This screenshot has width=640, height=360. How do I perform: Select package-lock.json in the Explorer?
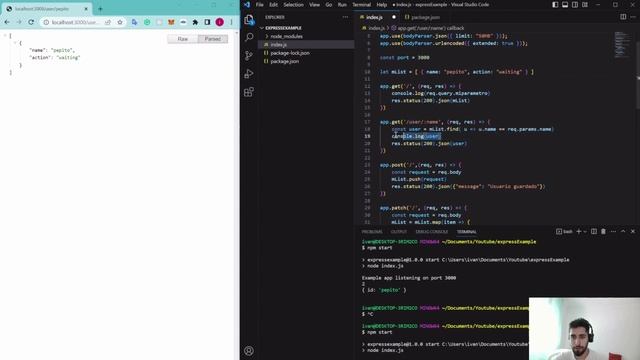[290, 53]
